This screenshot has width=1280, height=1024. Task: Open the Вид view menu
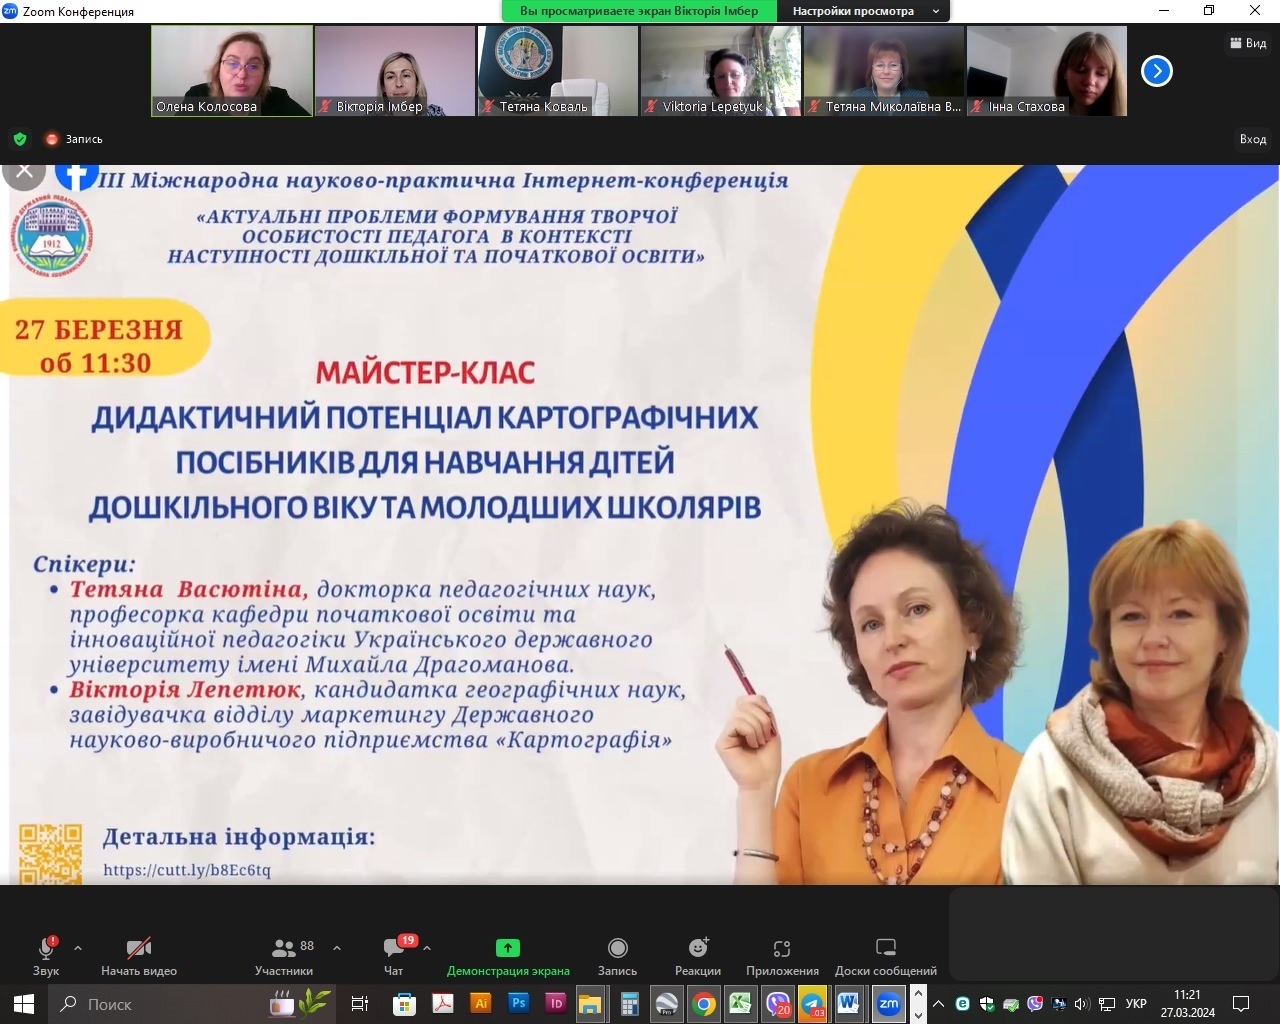(1247, 44)
